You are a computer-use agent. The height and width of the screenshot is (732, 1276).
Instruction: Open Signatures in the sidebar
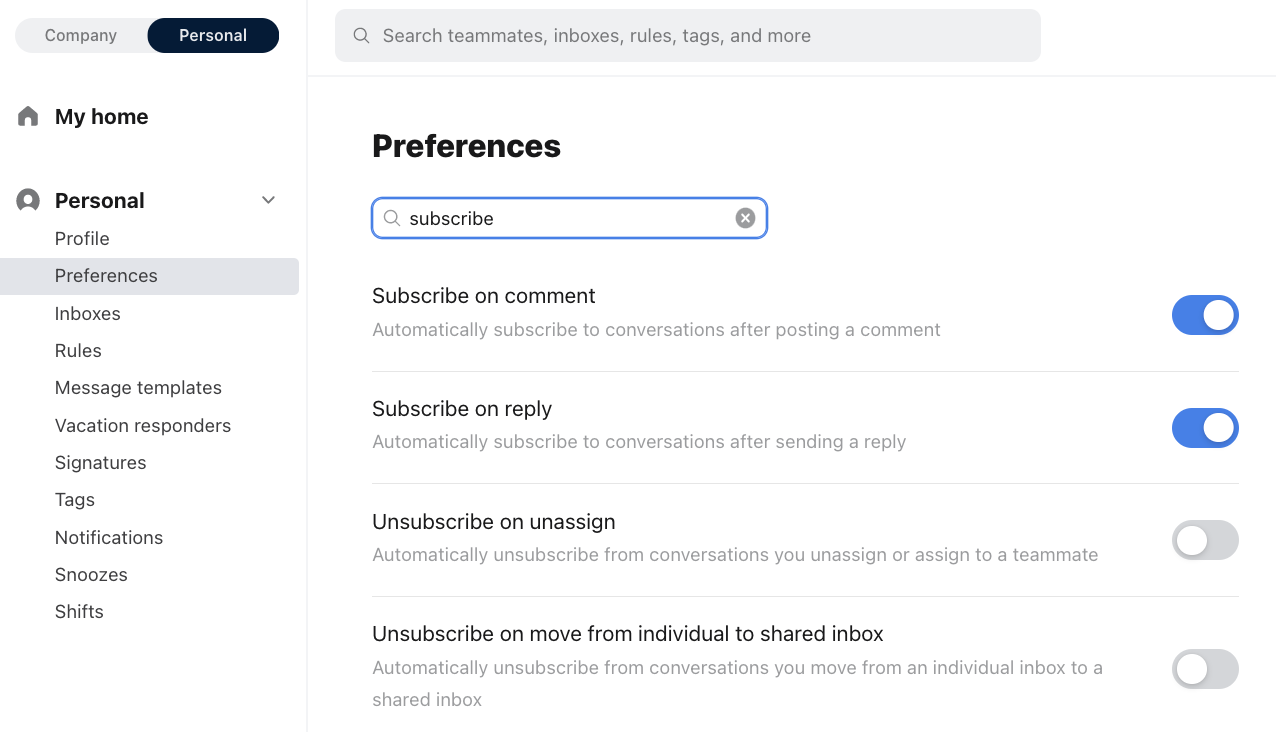[100, 462]
